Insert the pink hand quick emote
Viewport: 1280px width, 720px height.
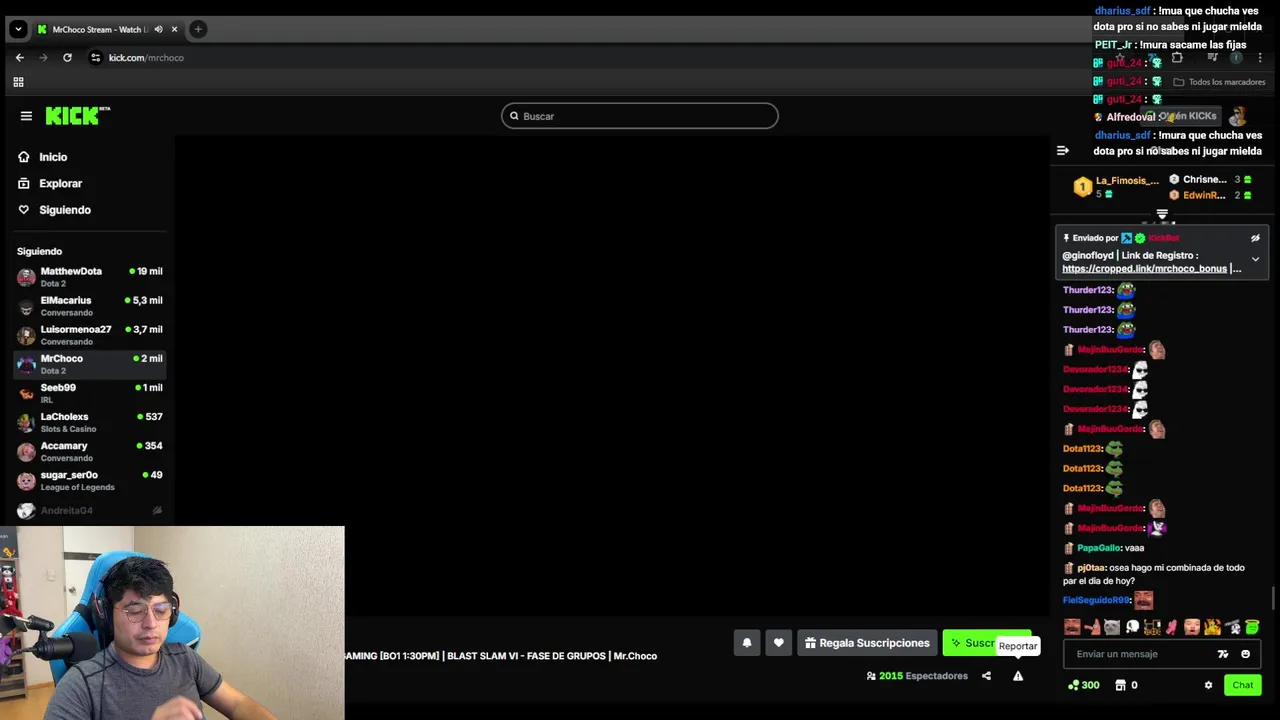pyautogui.click(x=1172, y=627)
